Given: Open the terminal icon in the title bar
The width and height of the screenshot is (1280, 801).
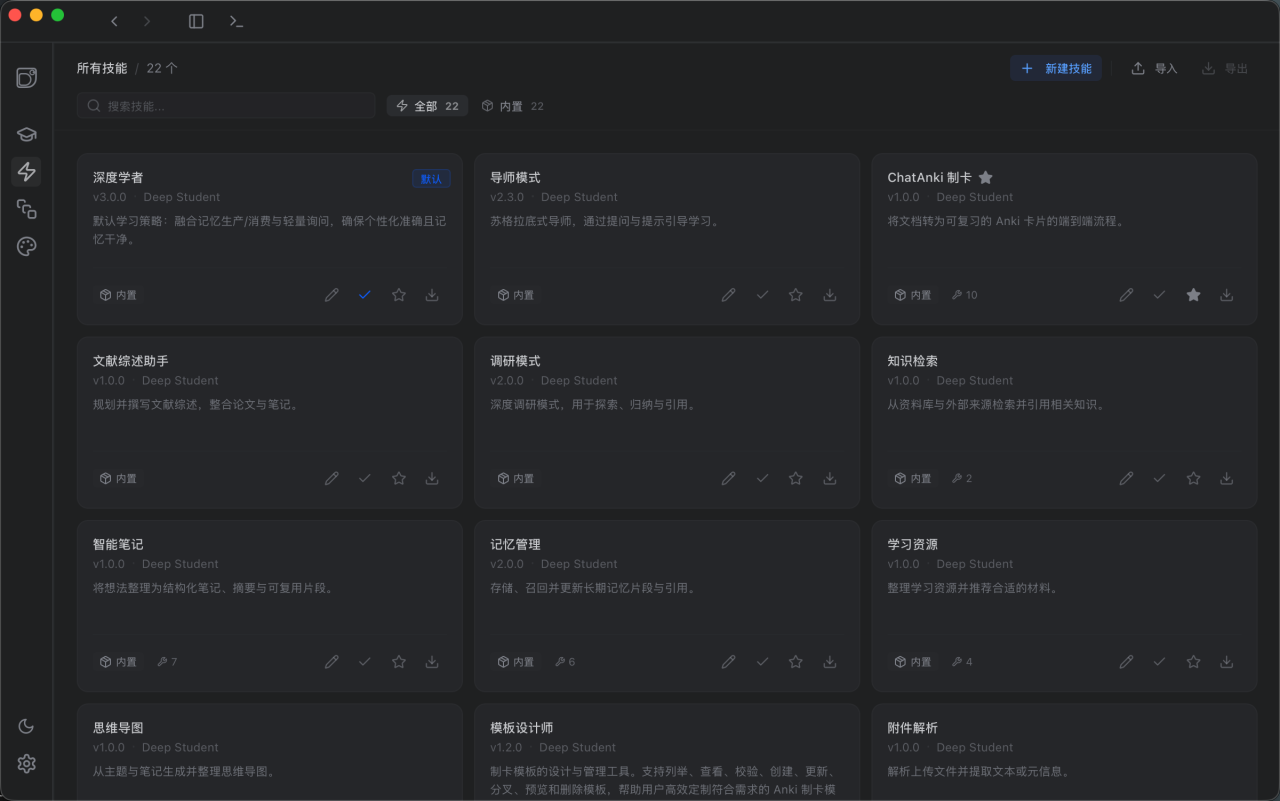Looking at the screenshot, I should [237, 20].
